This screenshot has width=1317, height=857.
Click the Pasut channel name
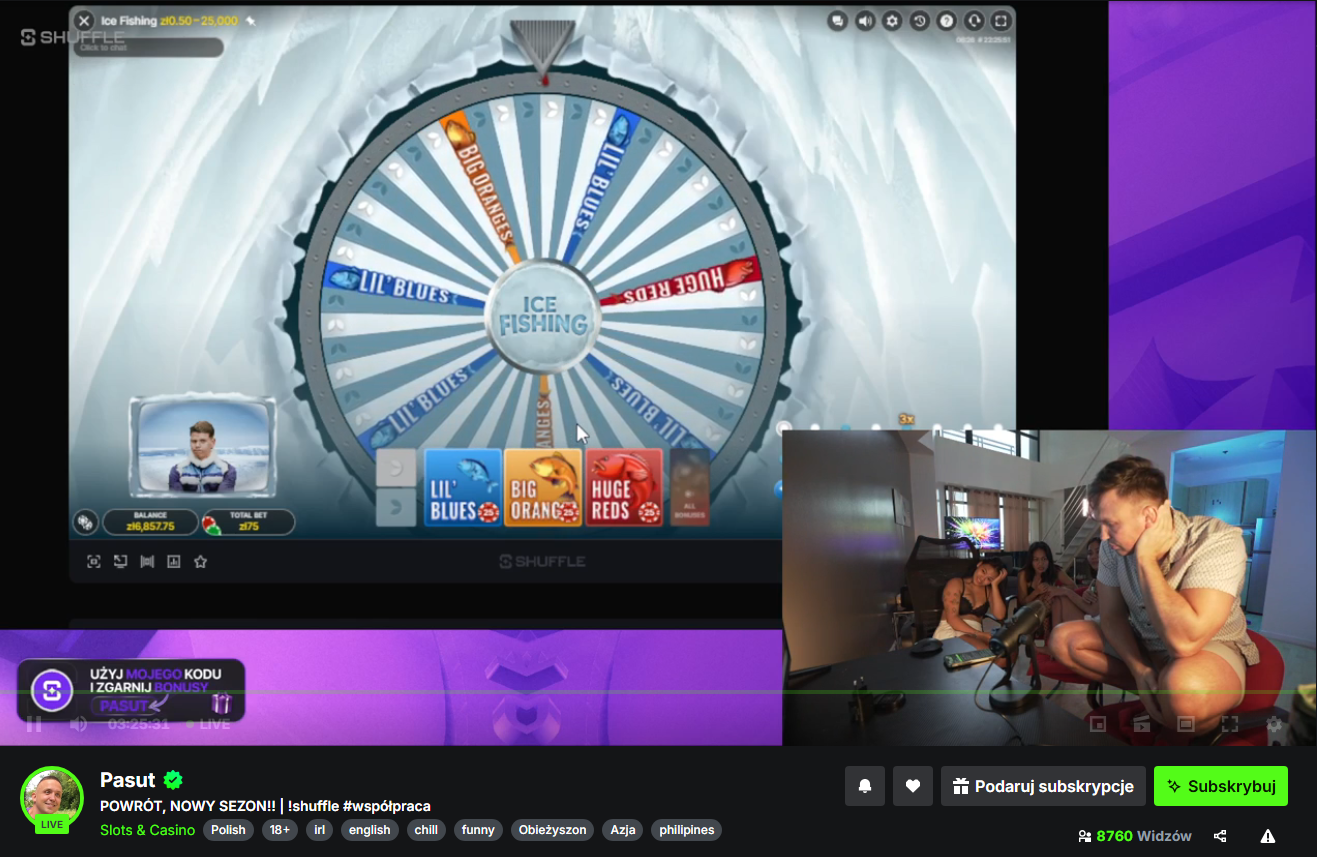[x=128, y=780]
